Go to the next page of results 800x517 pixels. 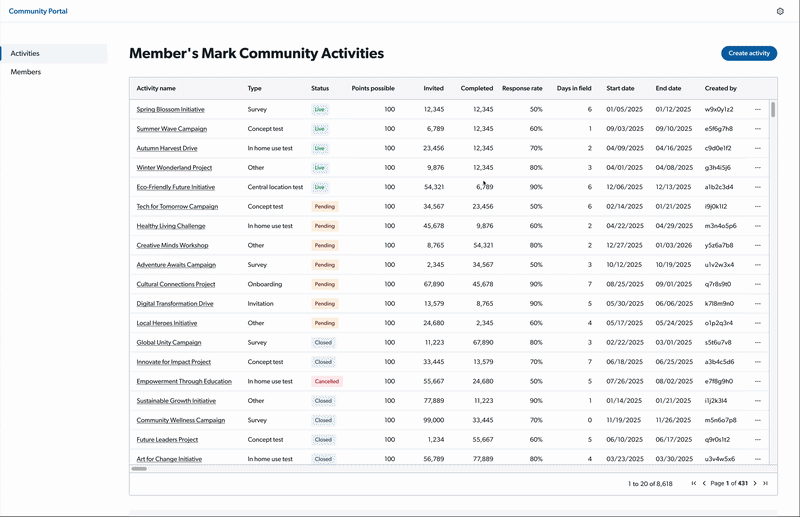tap(755, 483)
